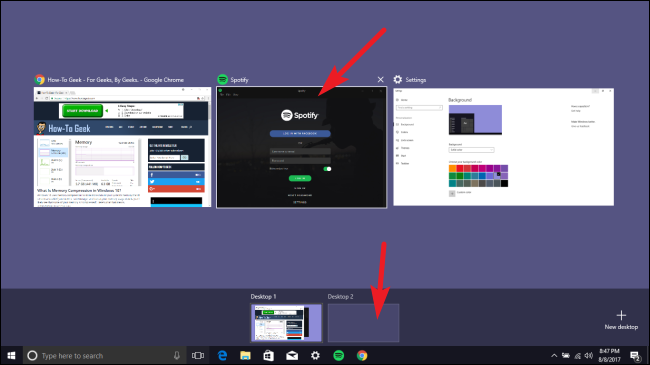Select the Spotify window thumbnail

pos(301,147)
